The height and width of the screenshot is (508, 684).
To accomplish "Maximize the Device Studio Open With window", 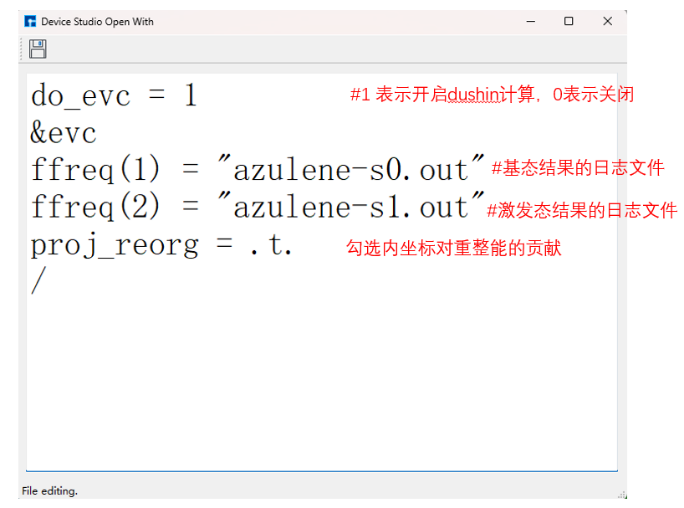I will click(568, 21).
